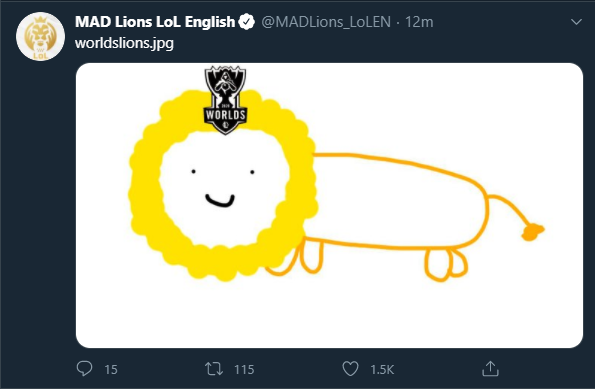
Task: Click the verified checkmark badge
Action: 247,22
